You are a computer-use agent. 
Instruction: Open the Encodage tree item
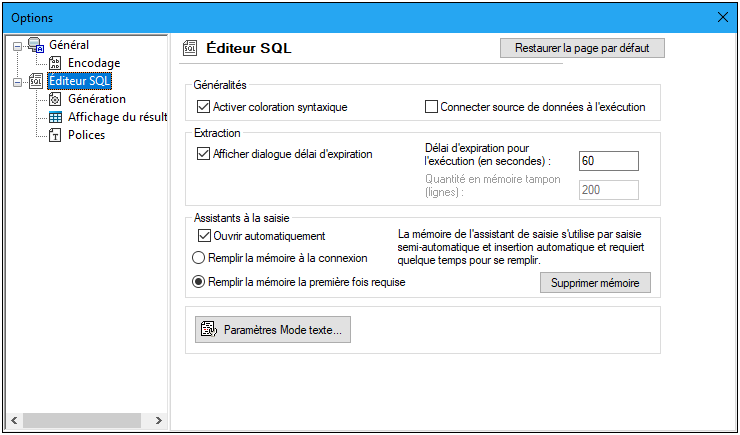pyautogui.click(x=94, y=63)
